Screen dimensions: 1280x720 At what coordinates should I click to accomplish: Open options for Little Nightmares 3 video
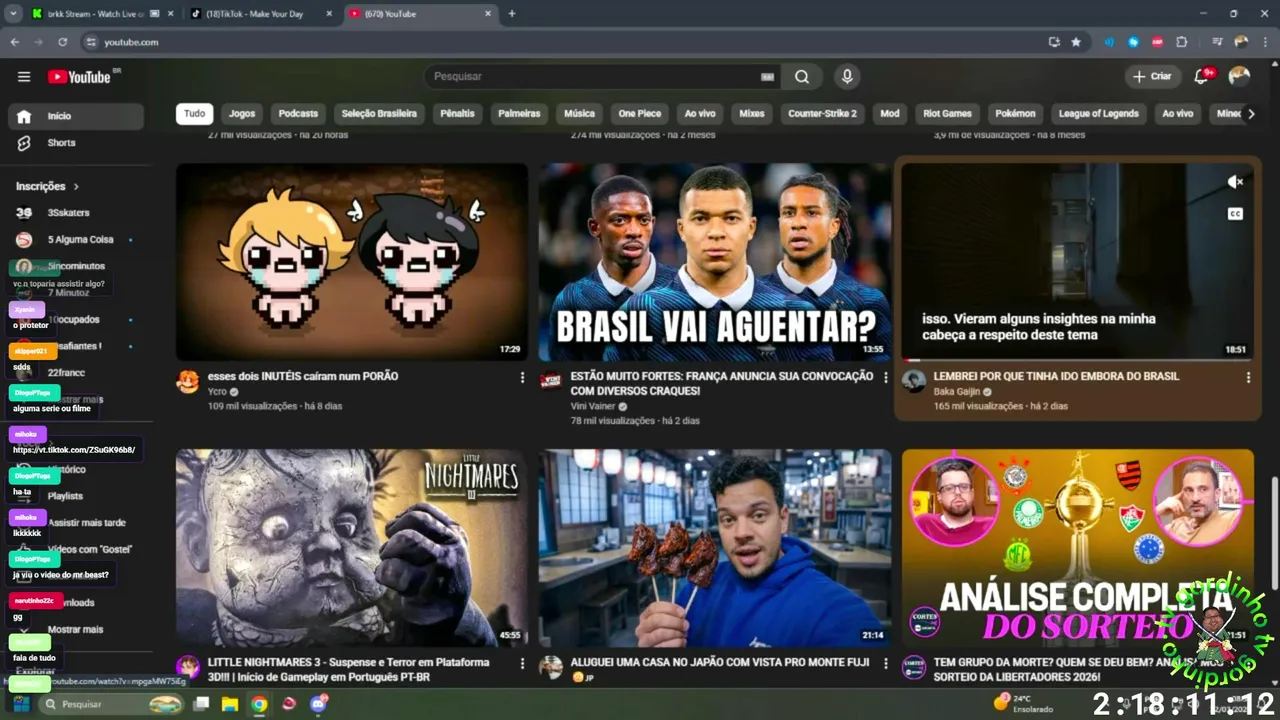click(522, 664)
